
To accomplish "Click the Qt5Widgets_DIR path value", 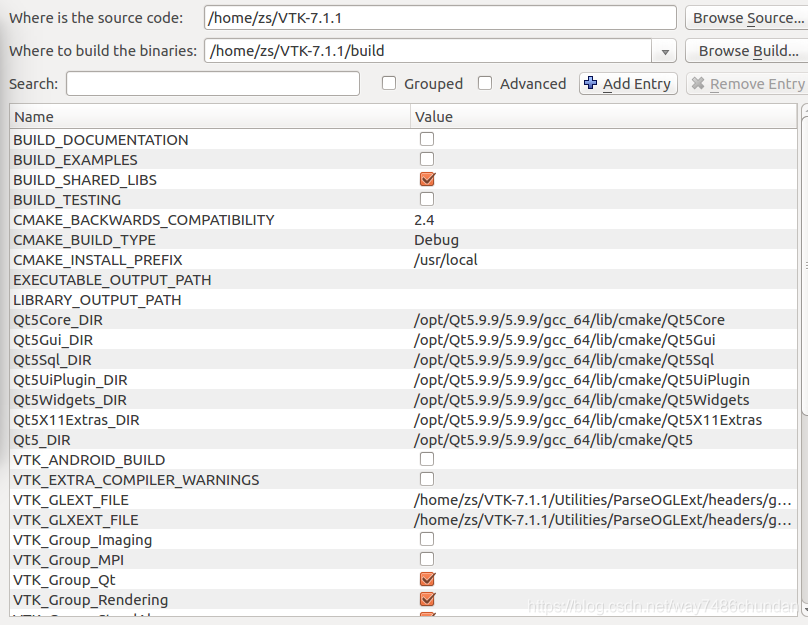I will click(x=581, y=400).
